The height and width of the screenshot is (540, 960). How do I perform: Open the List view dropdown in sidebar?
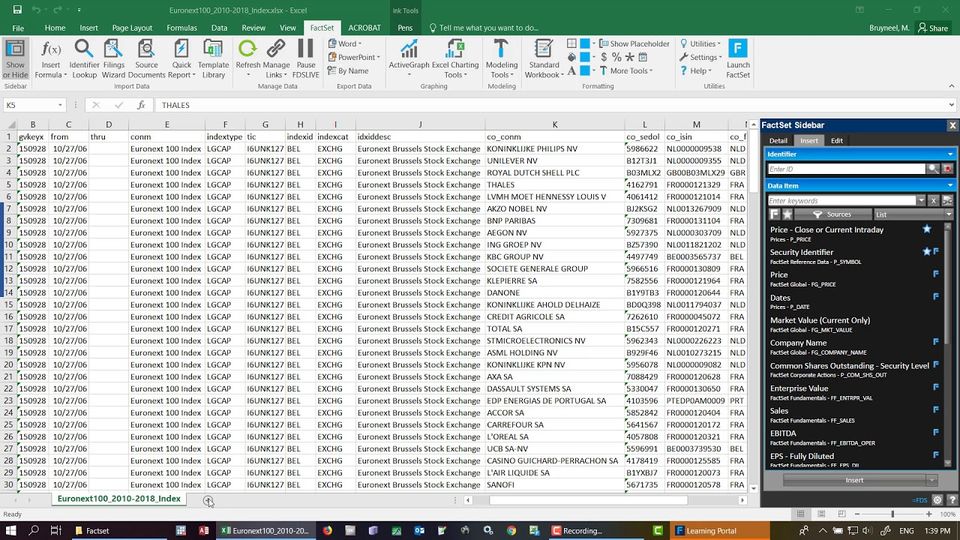pos(913,214)
